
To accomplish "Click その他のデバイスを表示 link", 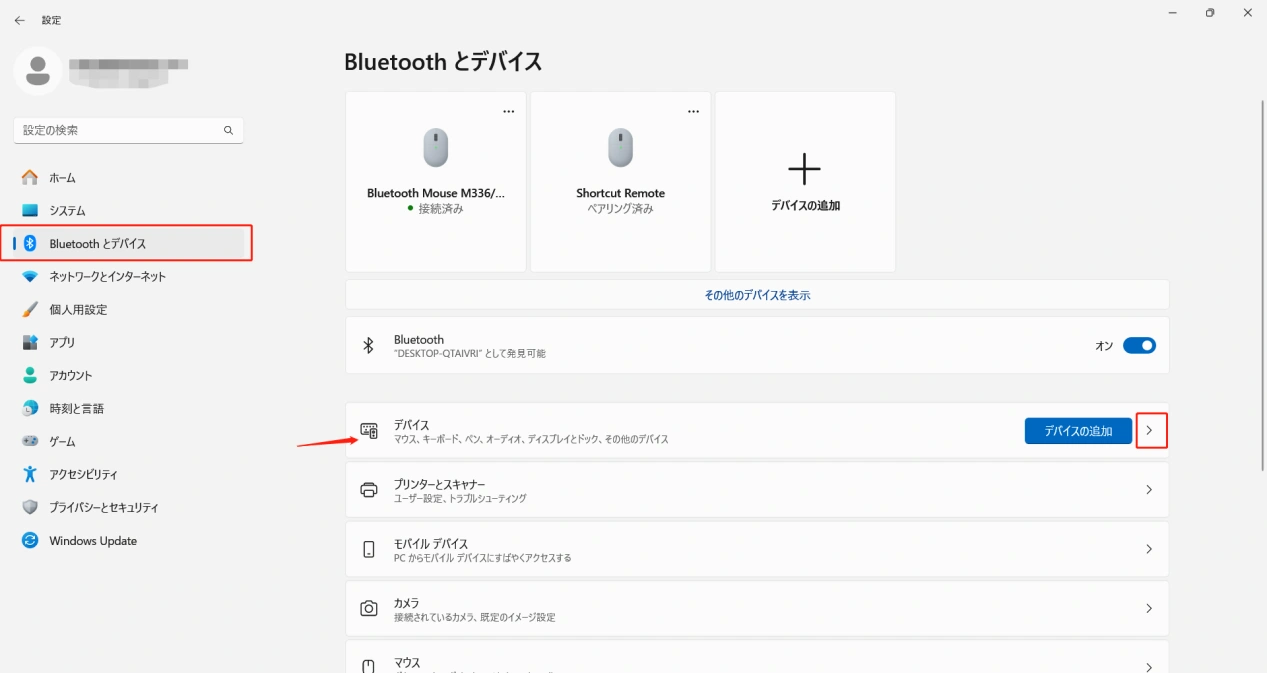I will click(x=757, y=295).
